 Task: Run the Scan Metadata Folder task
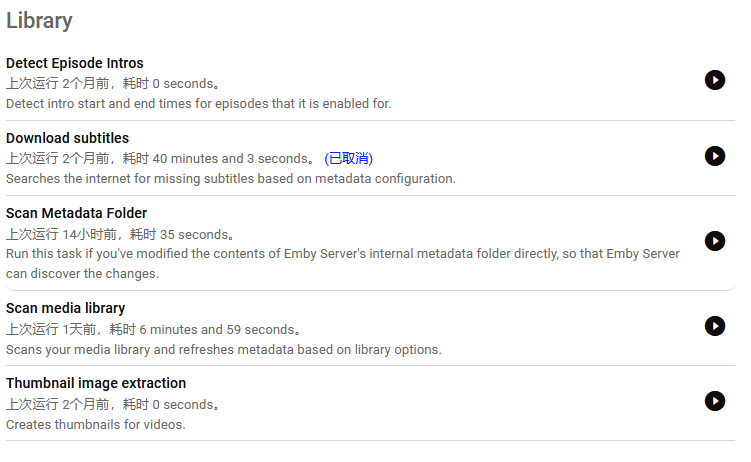pyautogui.click(x=714, y=241)
